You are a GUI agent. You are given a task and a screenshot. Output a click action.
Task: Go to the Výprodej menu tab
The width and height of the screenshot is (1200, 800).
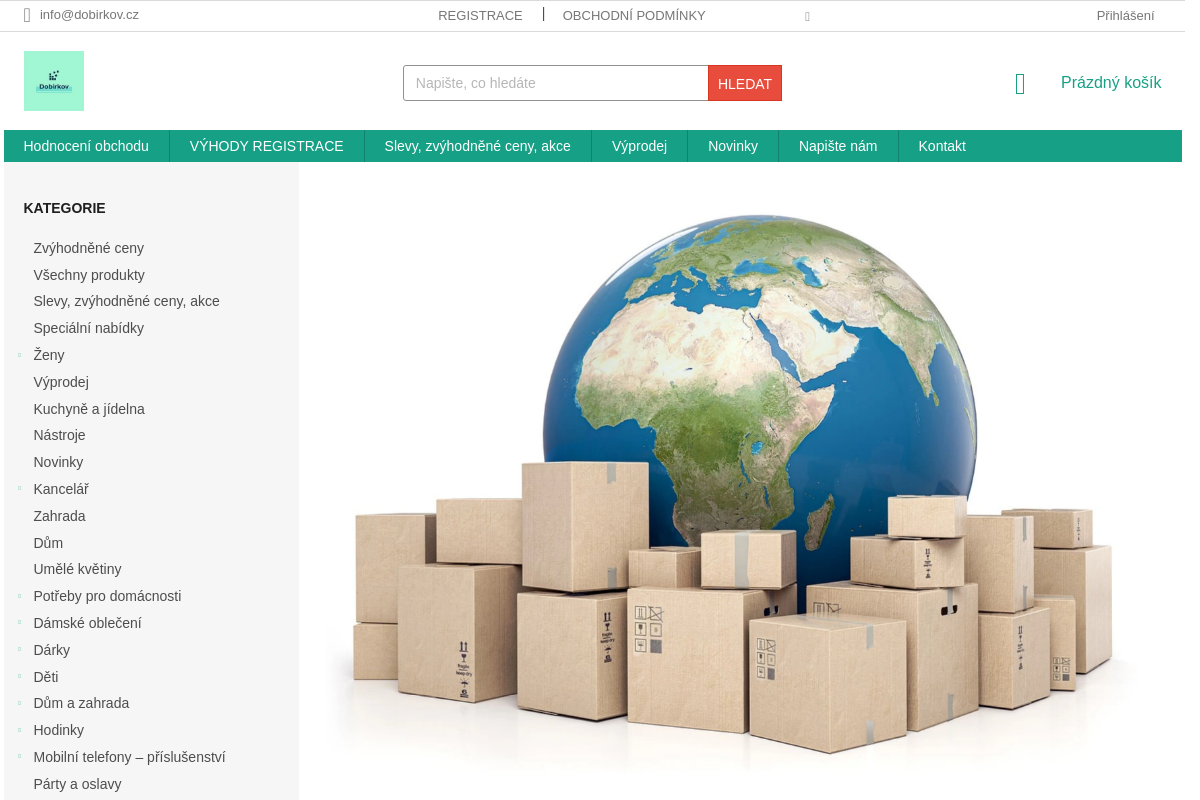(640, 146)
